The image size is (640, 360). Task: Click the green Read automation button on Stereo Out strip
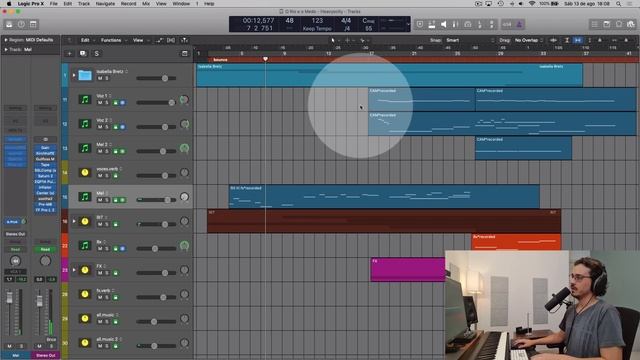click(x=45, y=249)
